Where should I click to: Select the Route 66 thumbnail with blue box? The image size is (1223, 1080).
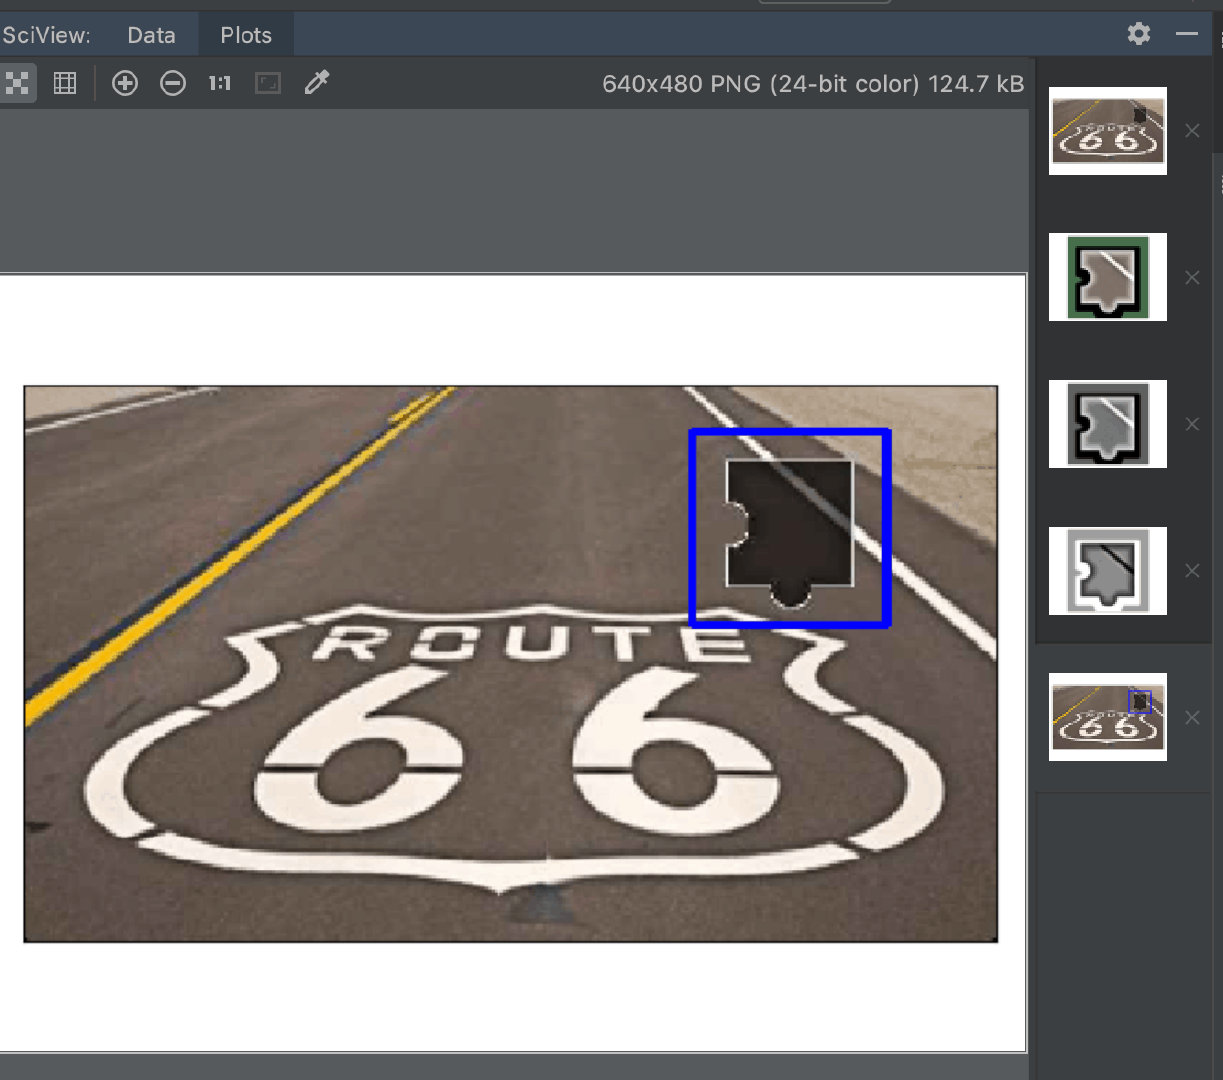[1108, 717]
